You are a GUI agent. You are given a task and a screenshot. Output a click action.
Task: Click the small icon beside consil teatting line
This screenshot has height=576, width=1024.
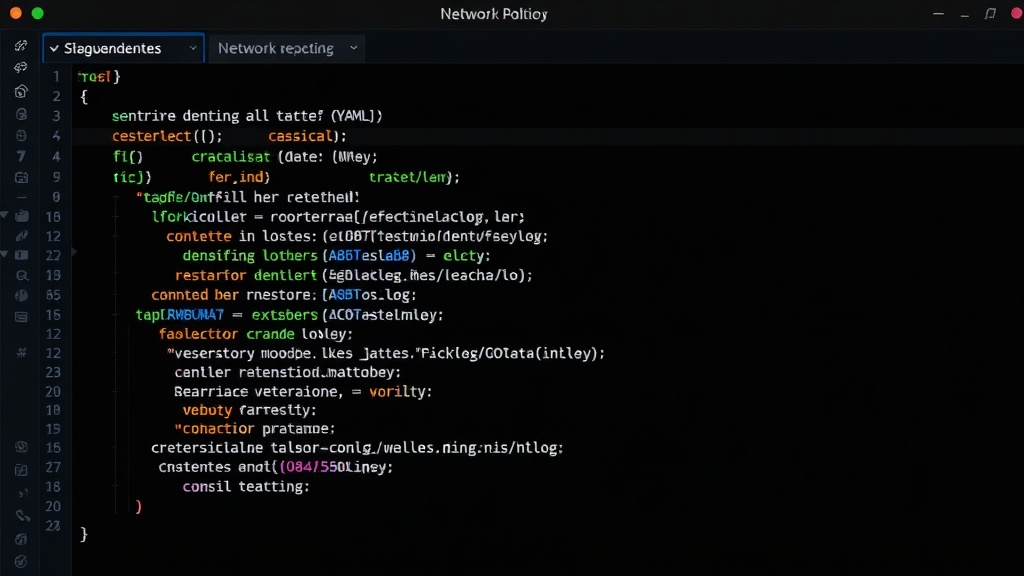[x=23, y=493]
